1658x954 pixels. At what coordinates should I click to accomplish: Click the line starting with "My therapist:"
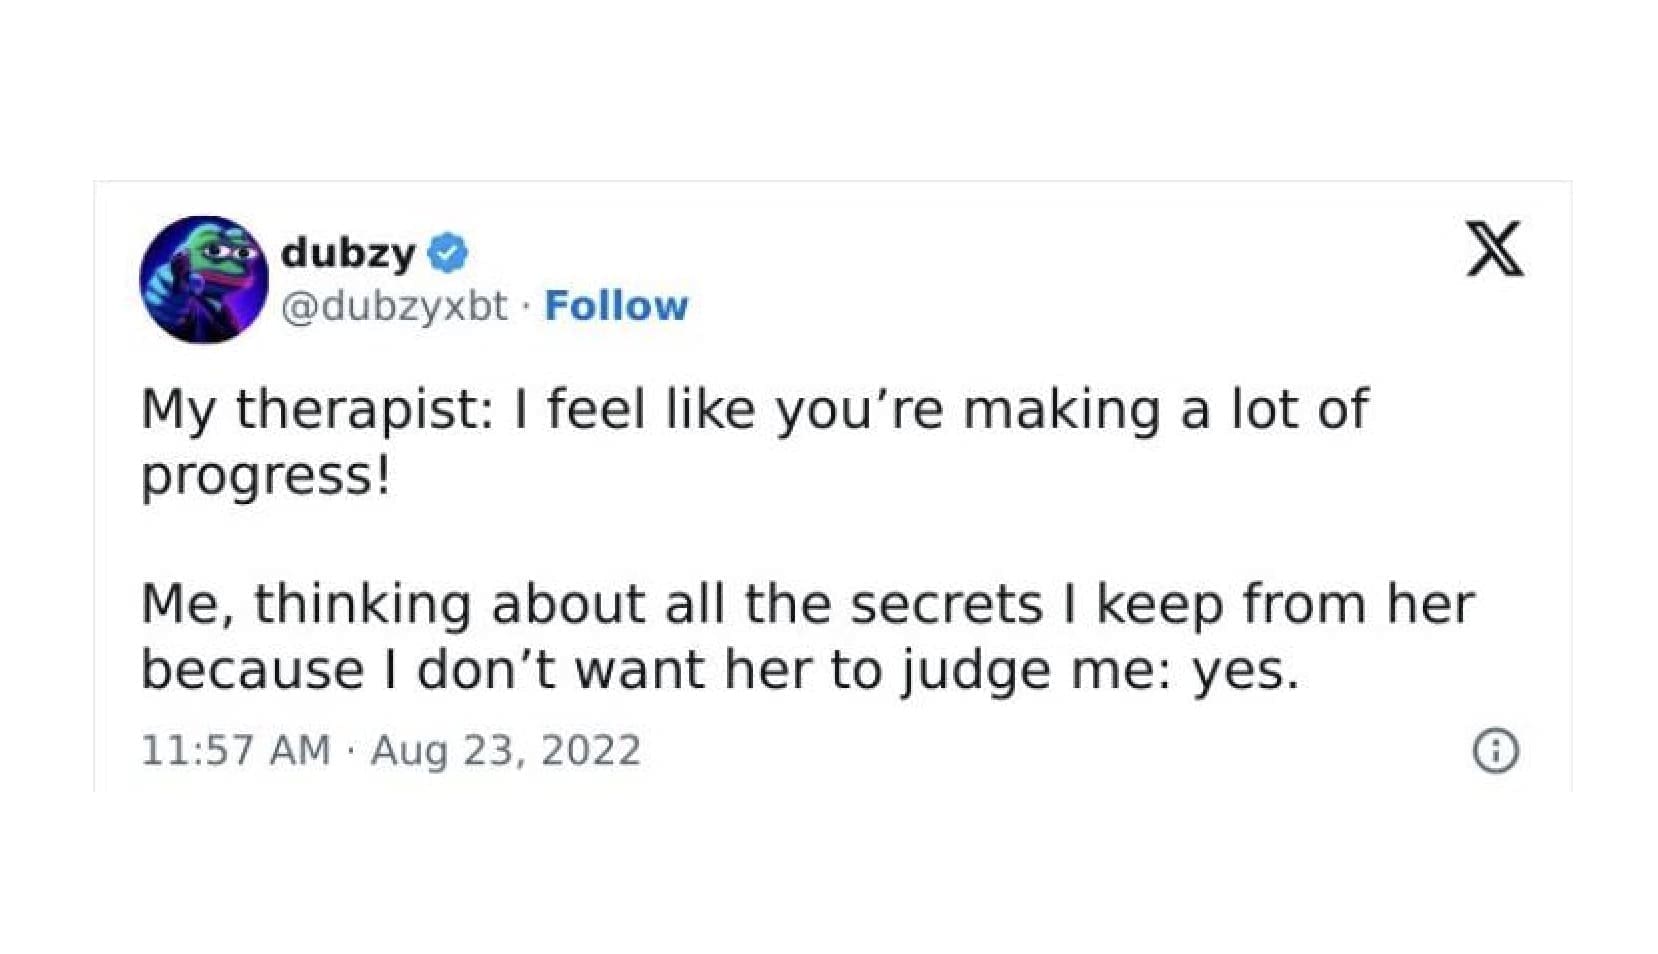[x=754, y=410]
